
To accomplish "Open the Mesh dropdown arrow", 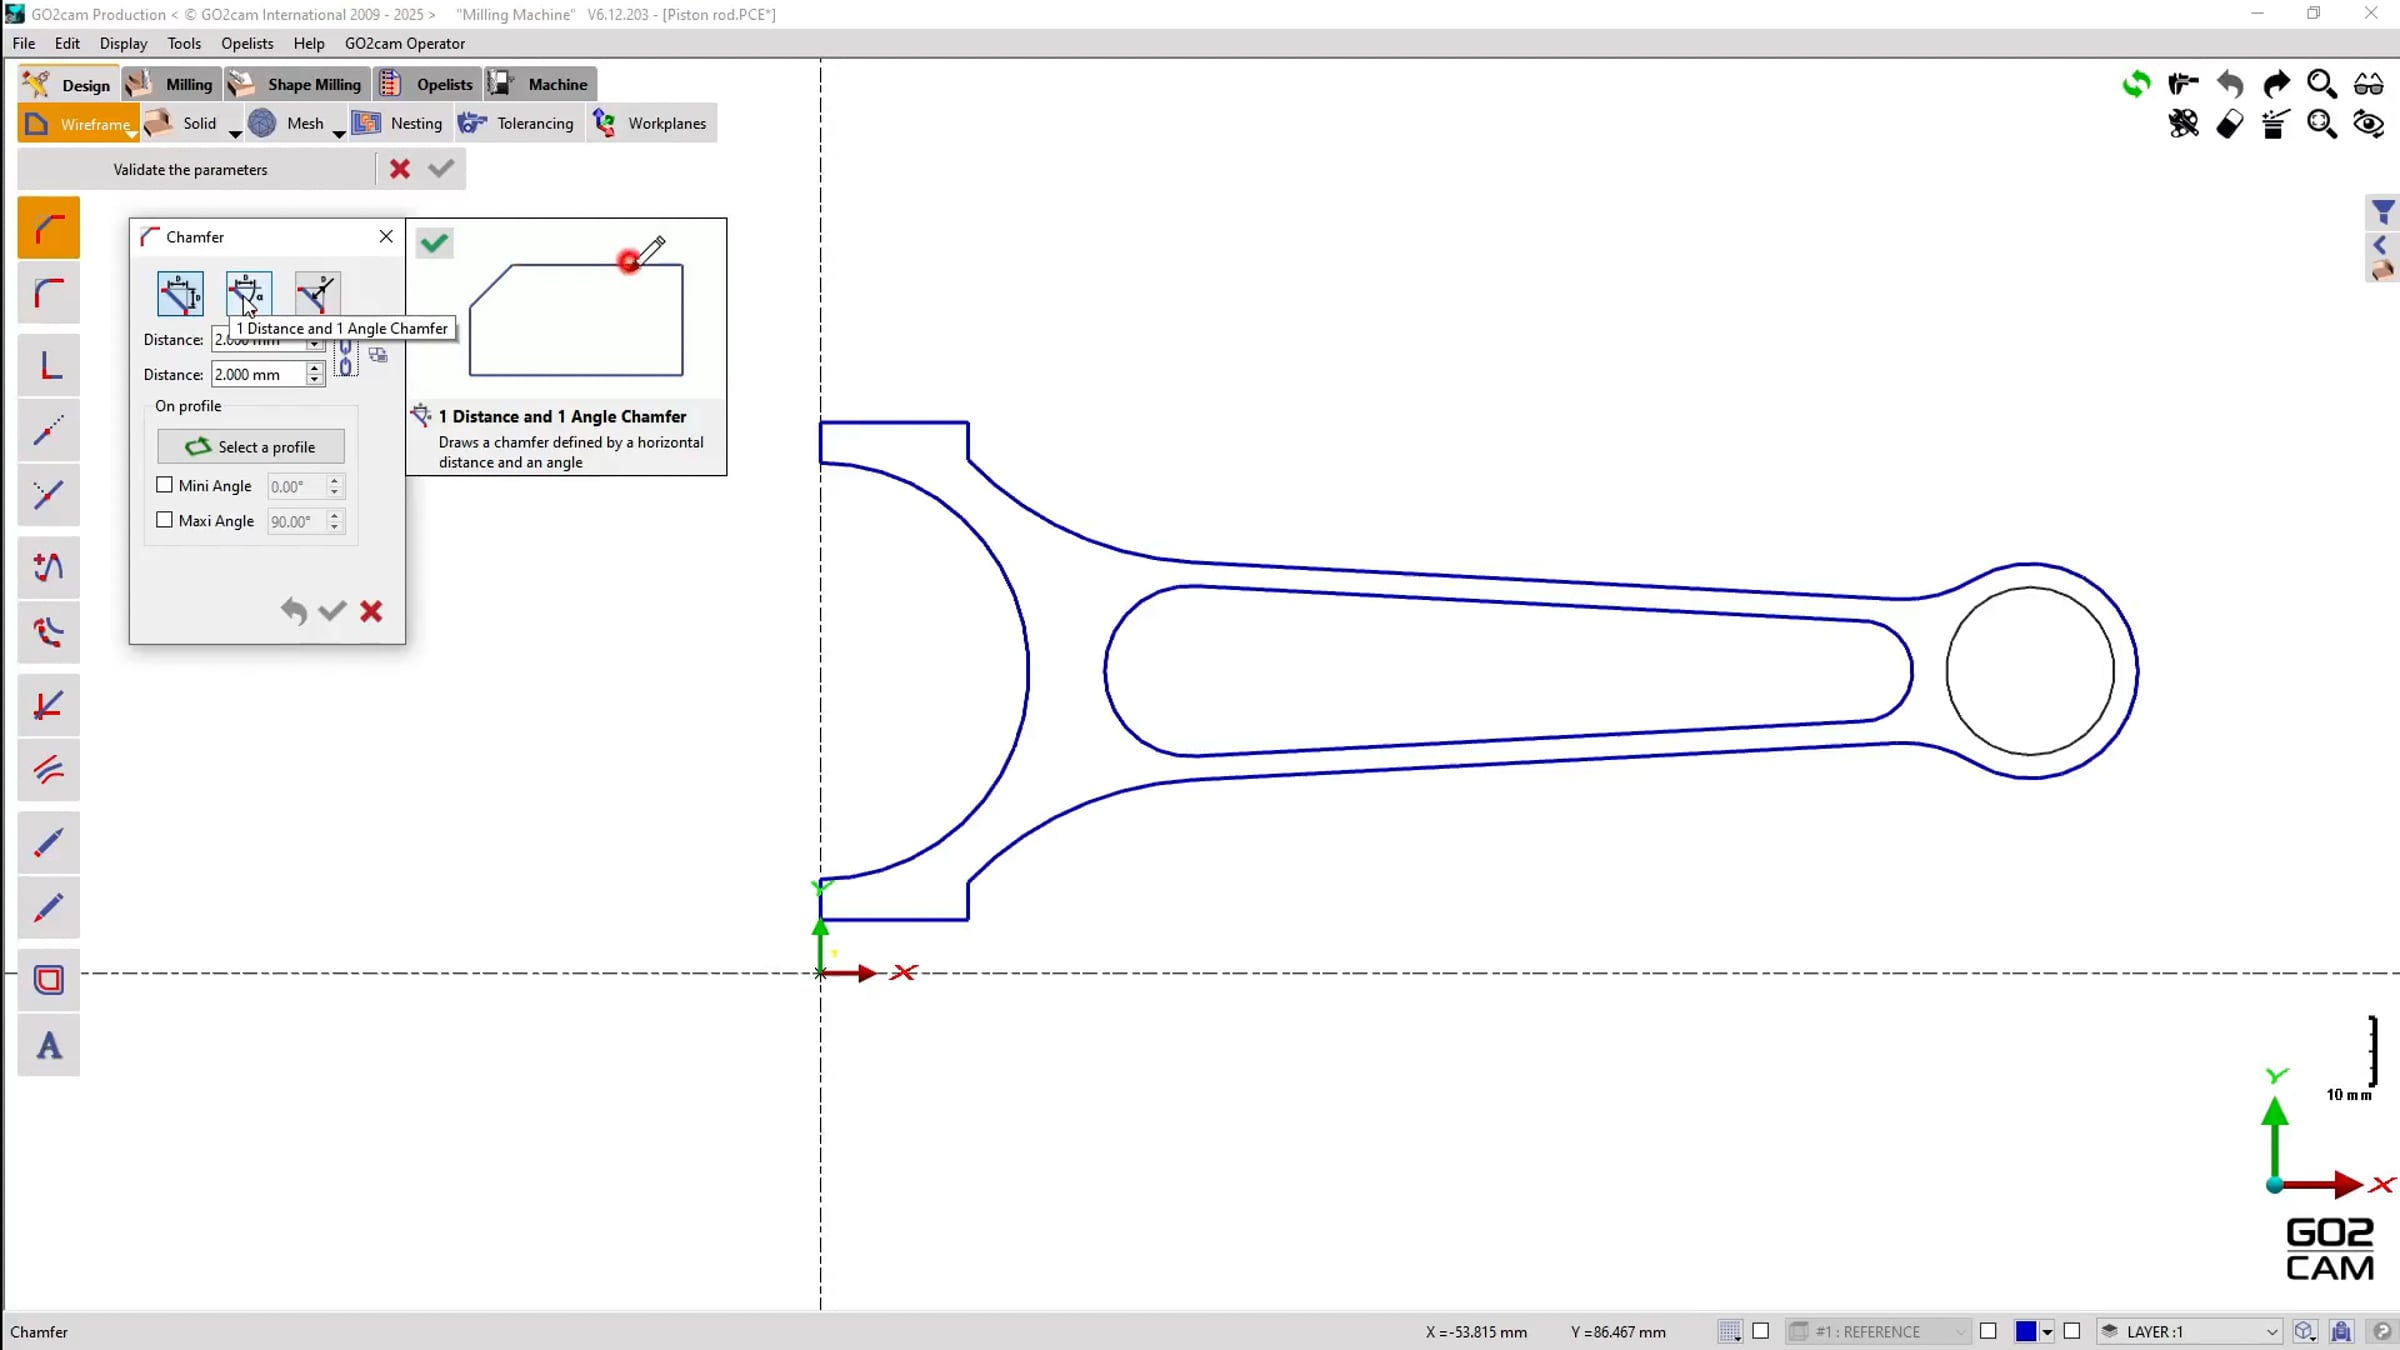I will point(339,133).
